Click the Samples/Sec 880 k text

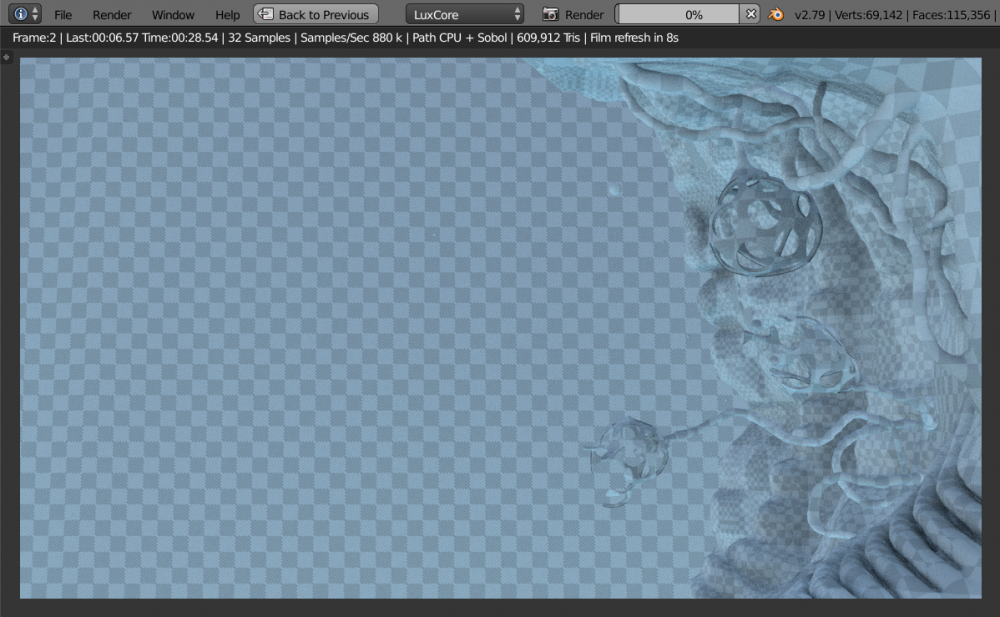tap(351, 38)
